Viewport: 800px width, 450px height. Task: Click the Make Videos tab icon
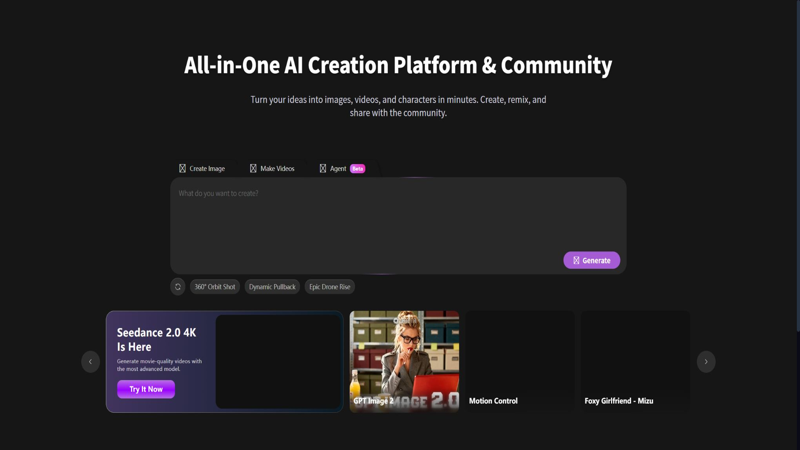tap(253, 168)
